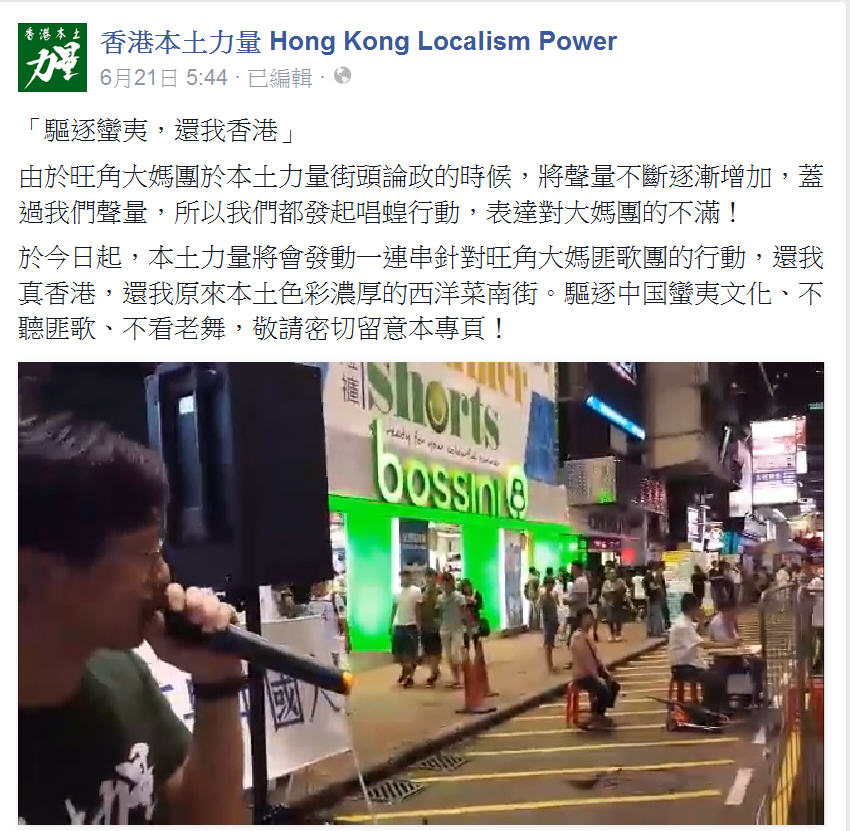
Task: Click the man seated on red stool
Action: tap(590, 667)
